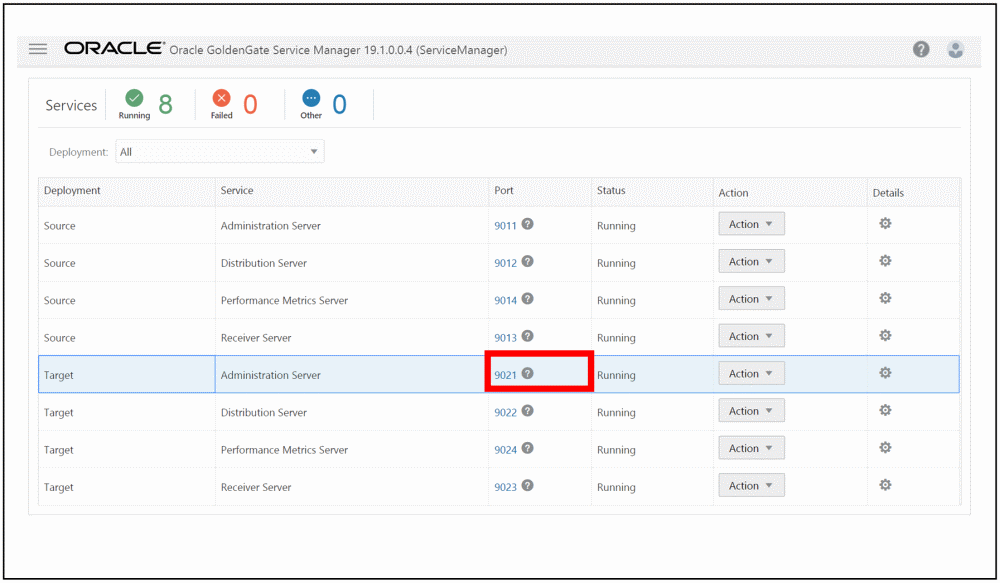Open the hamburger navigation menu
The height and width of the screenshot is (583, 1000).
click(x=38, y=49)
